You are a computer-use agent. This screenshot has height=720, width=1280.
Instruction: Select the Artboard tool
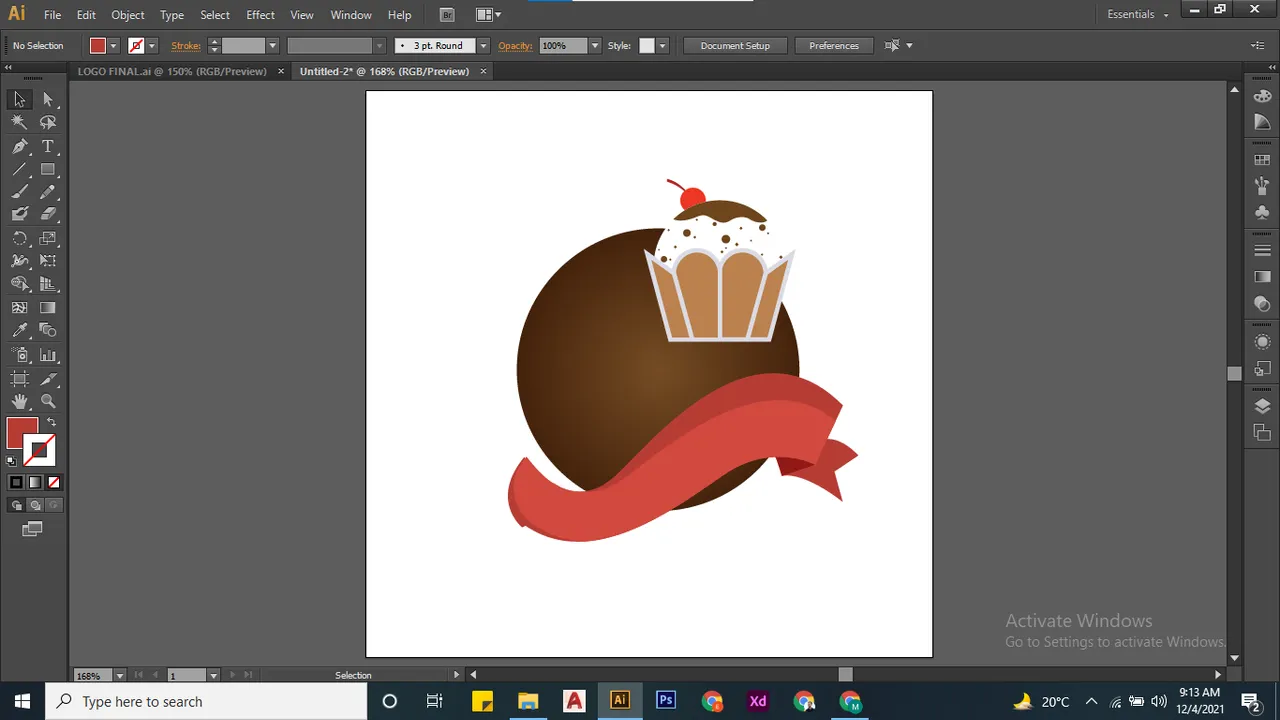point(19,379)
